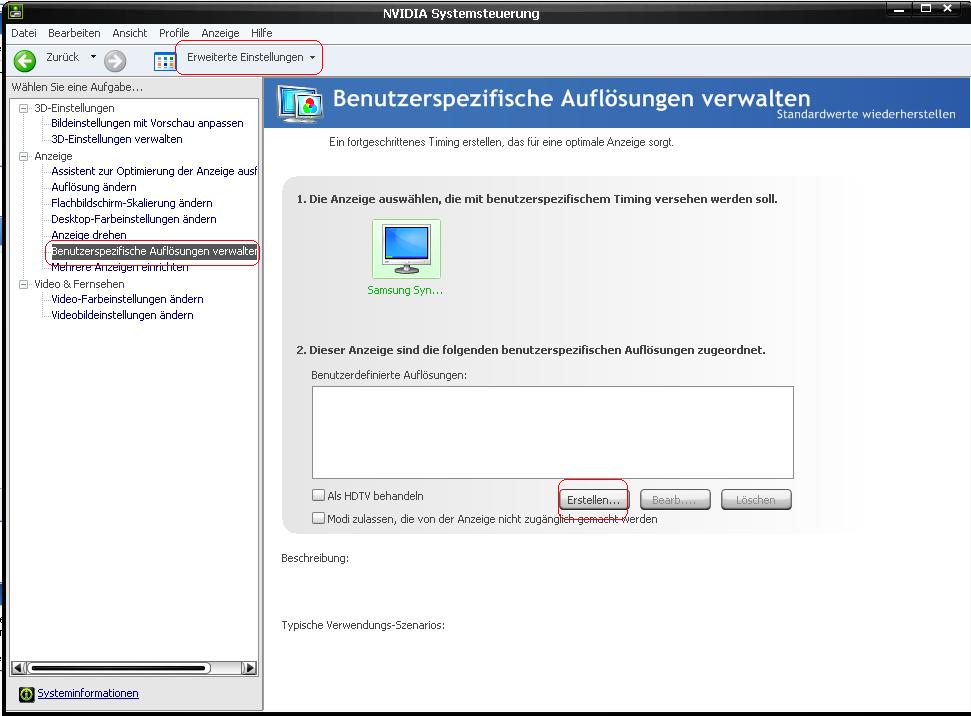Select Mehrere Anzeigen einrichten
Screen dimensions: 971x716
coord(120,268)
